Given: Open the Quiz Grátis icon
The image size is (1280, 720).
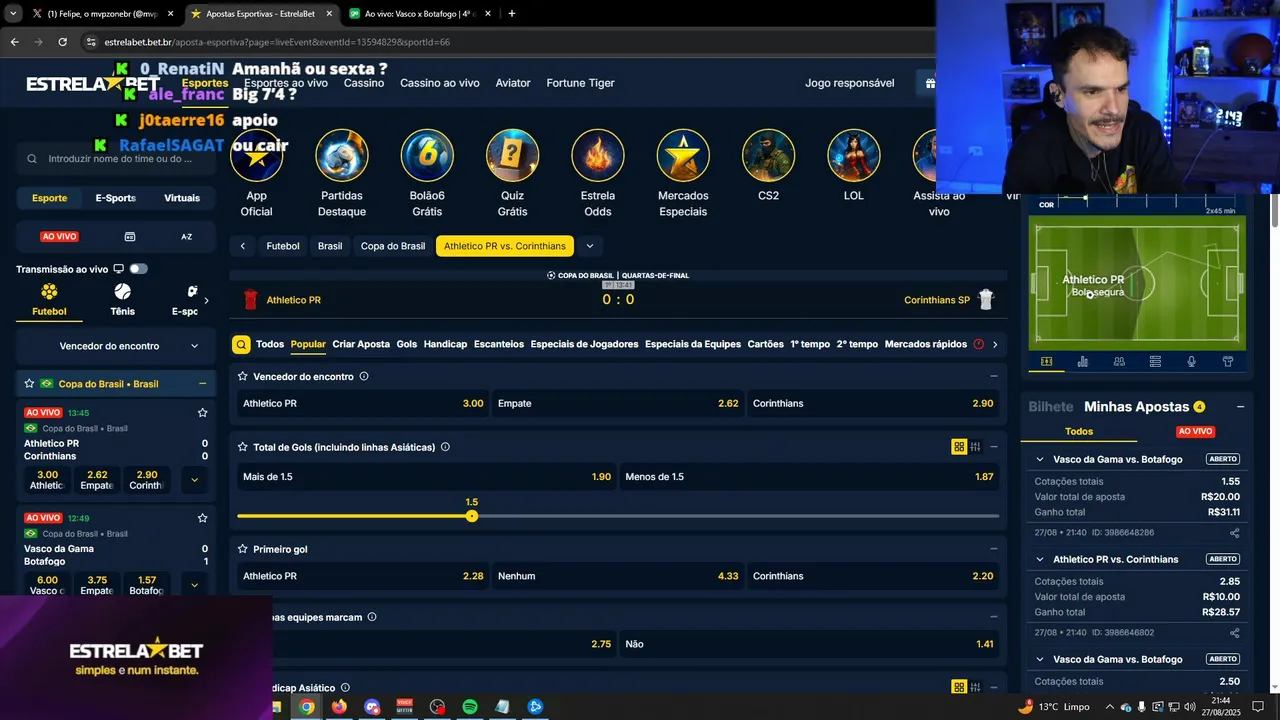Looking at the screenshot, I should point(512,155).
